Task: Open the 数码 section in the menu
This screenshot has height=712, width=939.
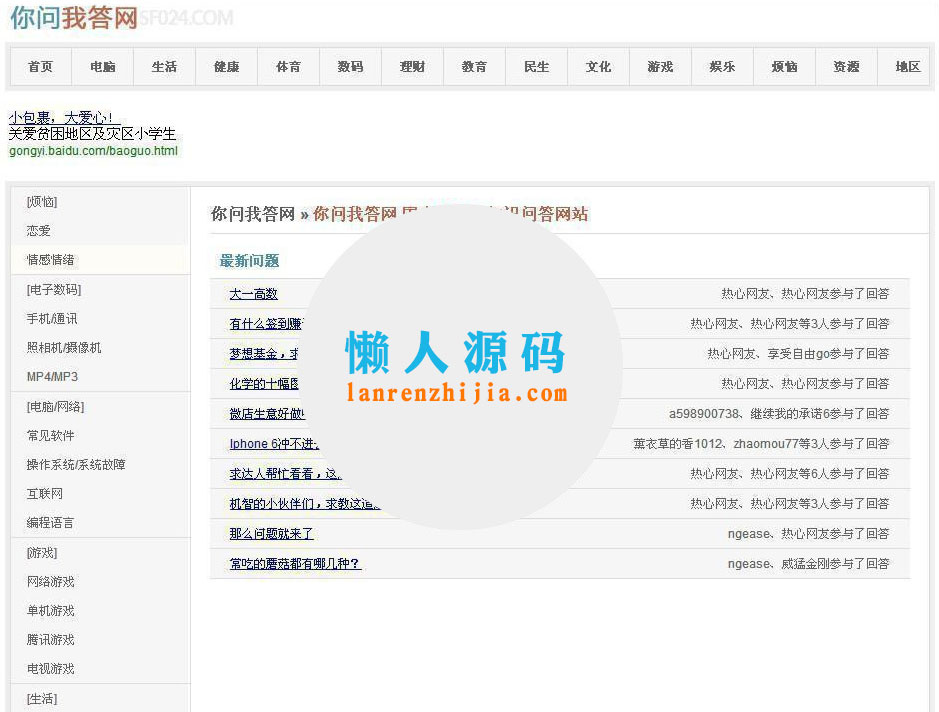Action: coord(350,67)
